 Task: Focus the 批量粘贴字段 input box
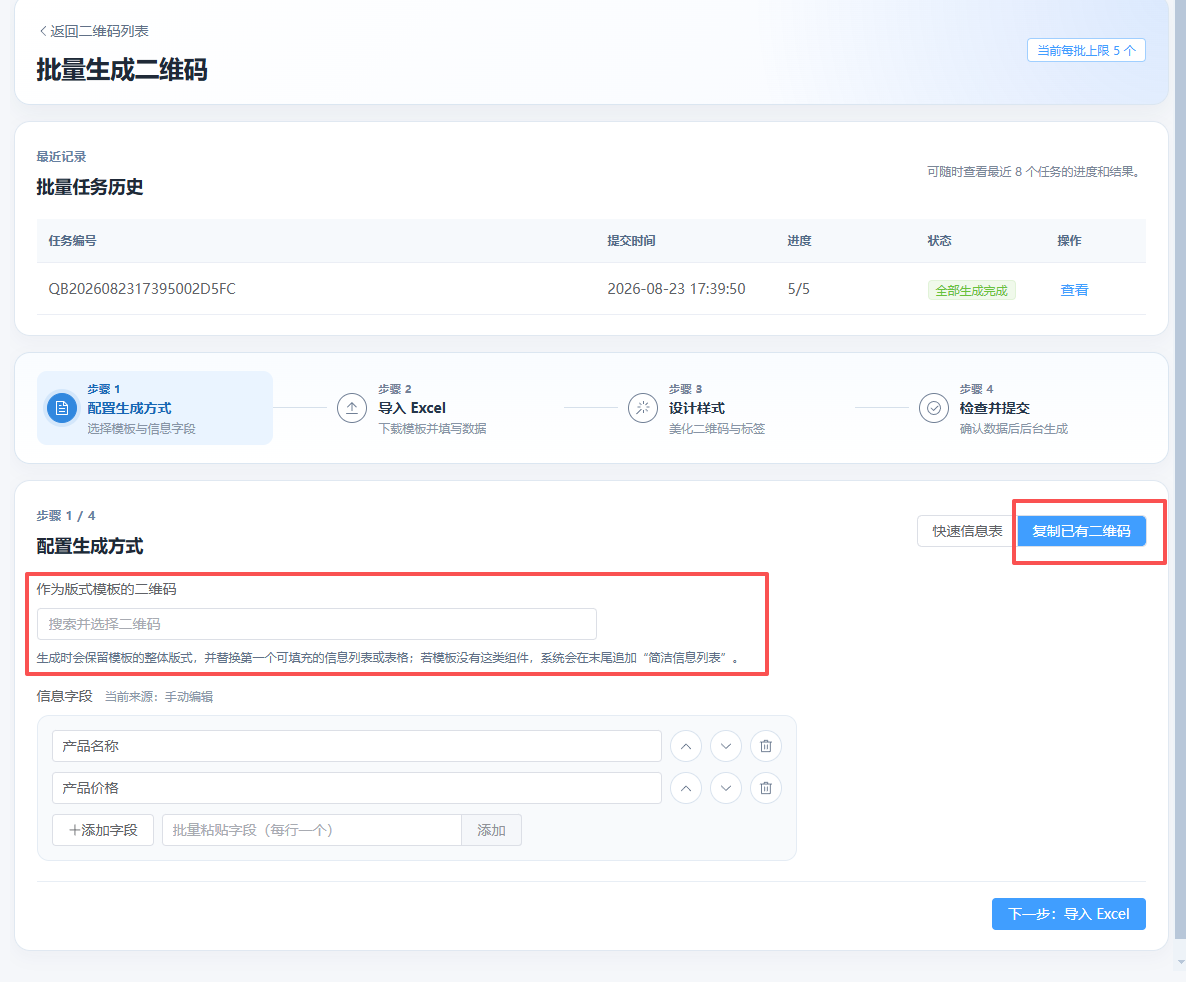pos(312,830)
